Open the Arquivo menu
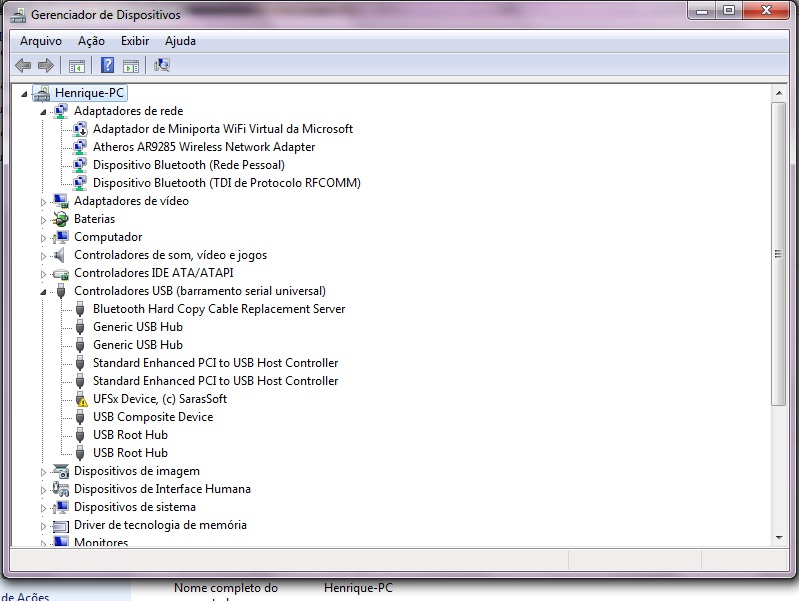Screen dimensions: 799x601 tap(41, 41)
